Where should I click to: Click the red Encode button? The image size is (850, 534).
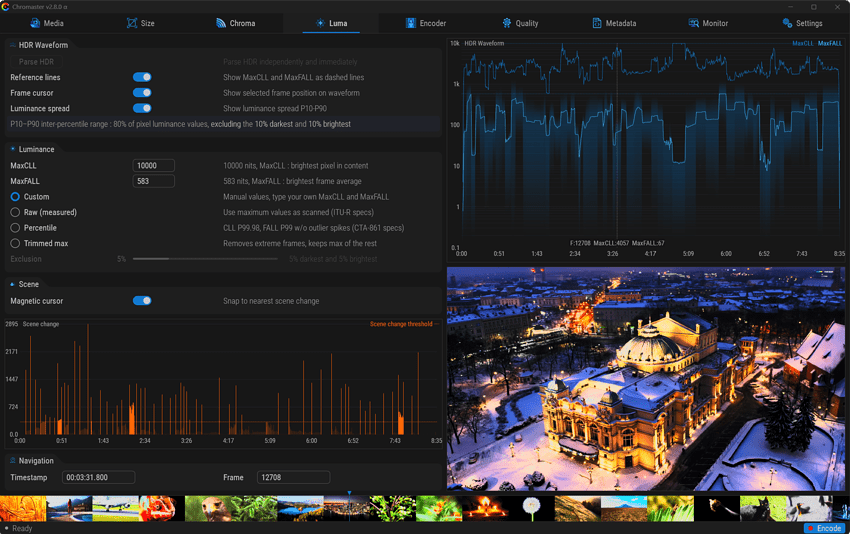(824, 528)
